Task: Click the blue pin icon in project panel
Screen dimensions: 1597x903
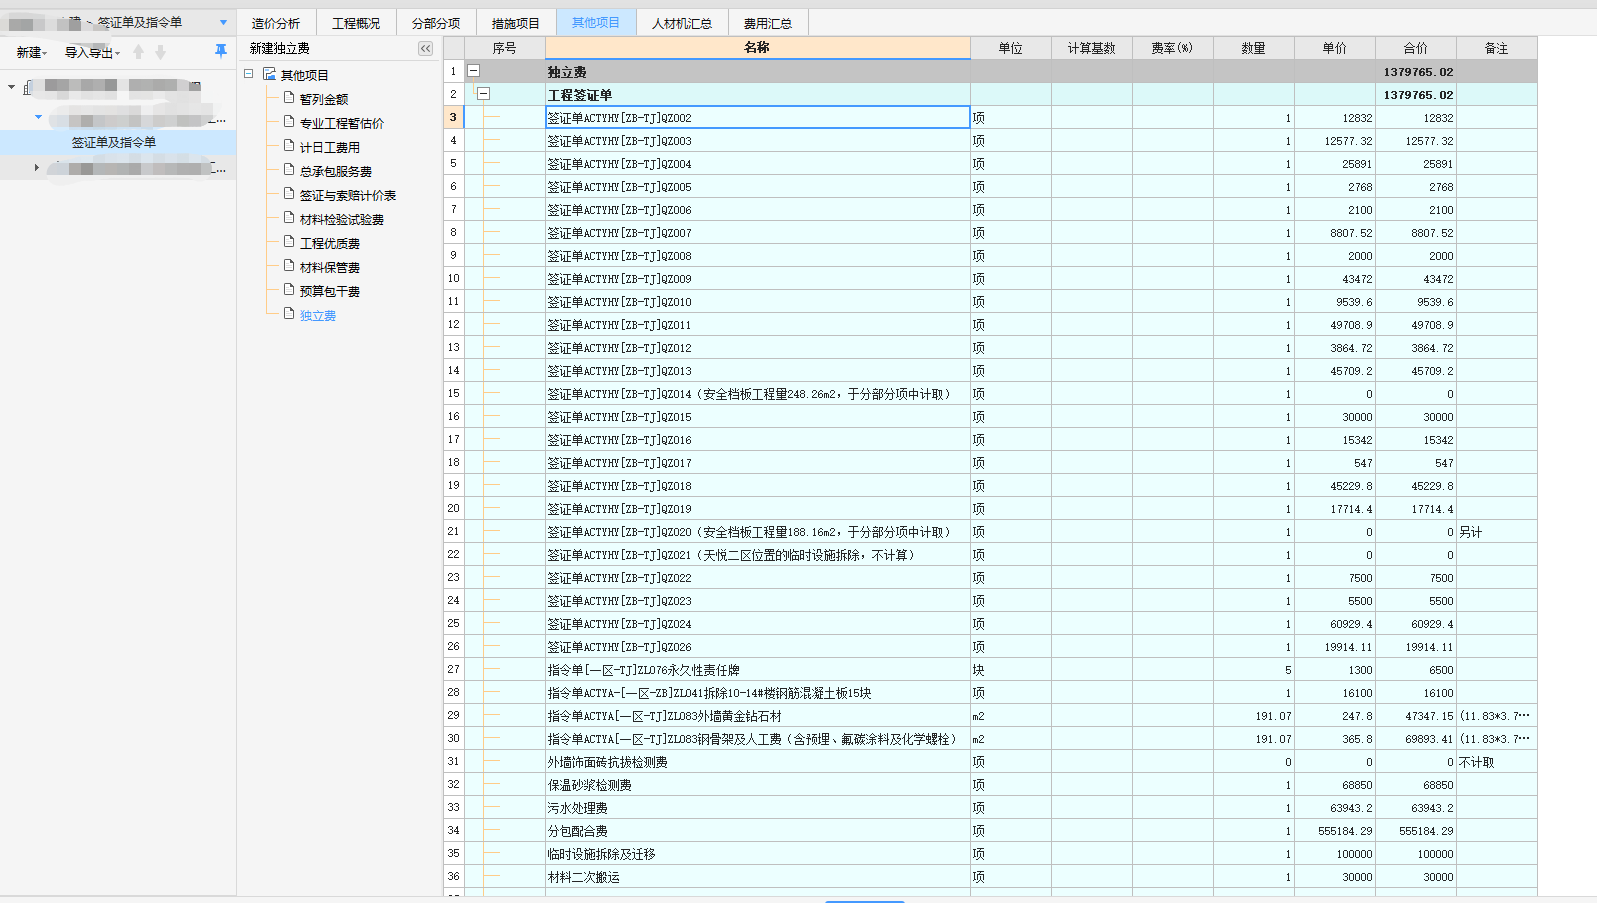Action: tap(221, 50)
